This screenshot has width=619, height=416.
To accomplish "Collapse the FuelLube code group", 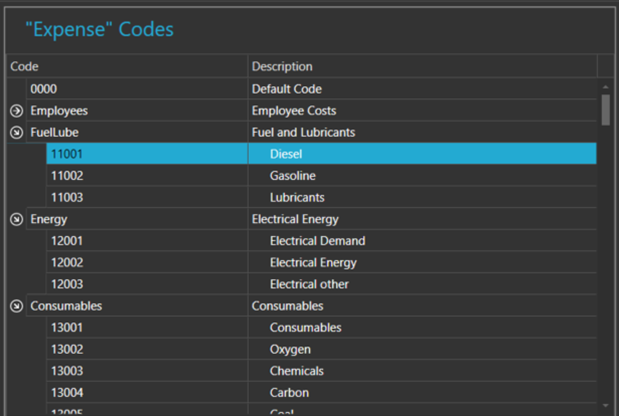I will pos(16,132).
